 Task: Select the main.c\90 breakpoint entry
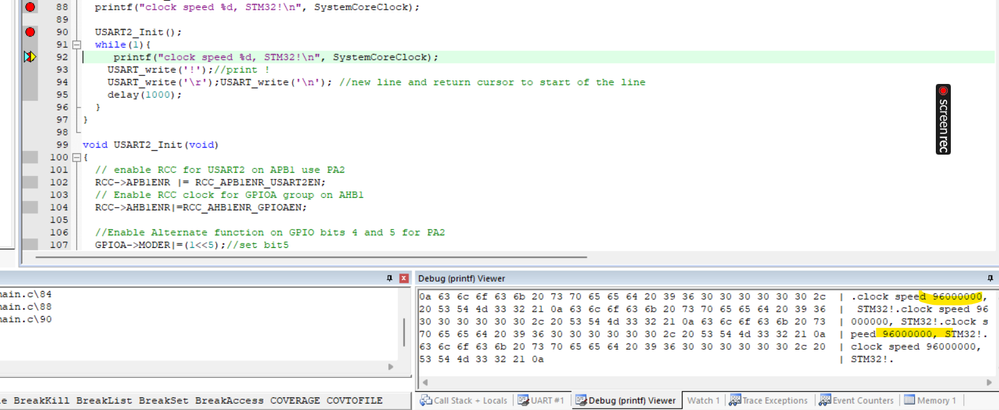(26, 319)
